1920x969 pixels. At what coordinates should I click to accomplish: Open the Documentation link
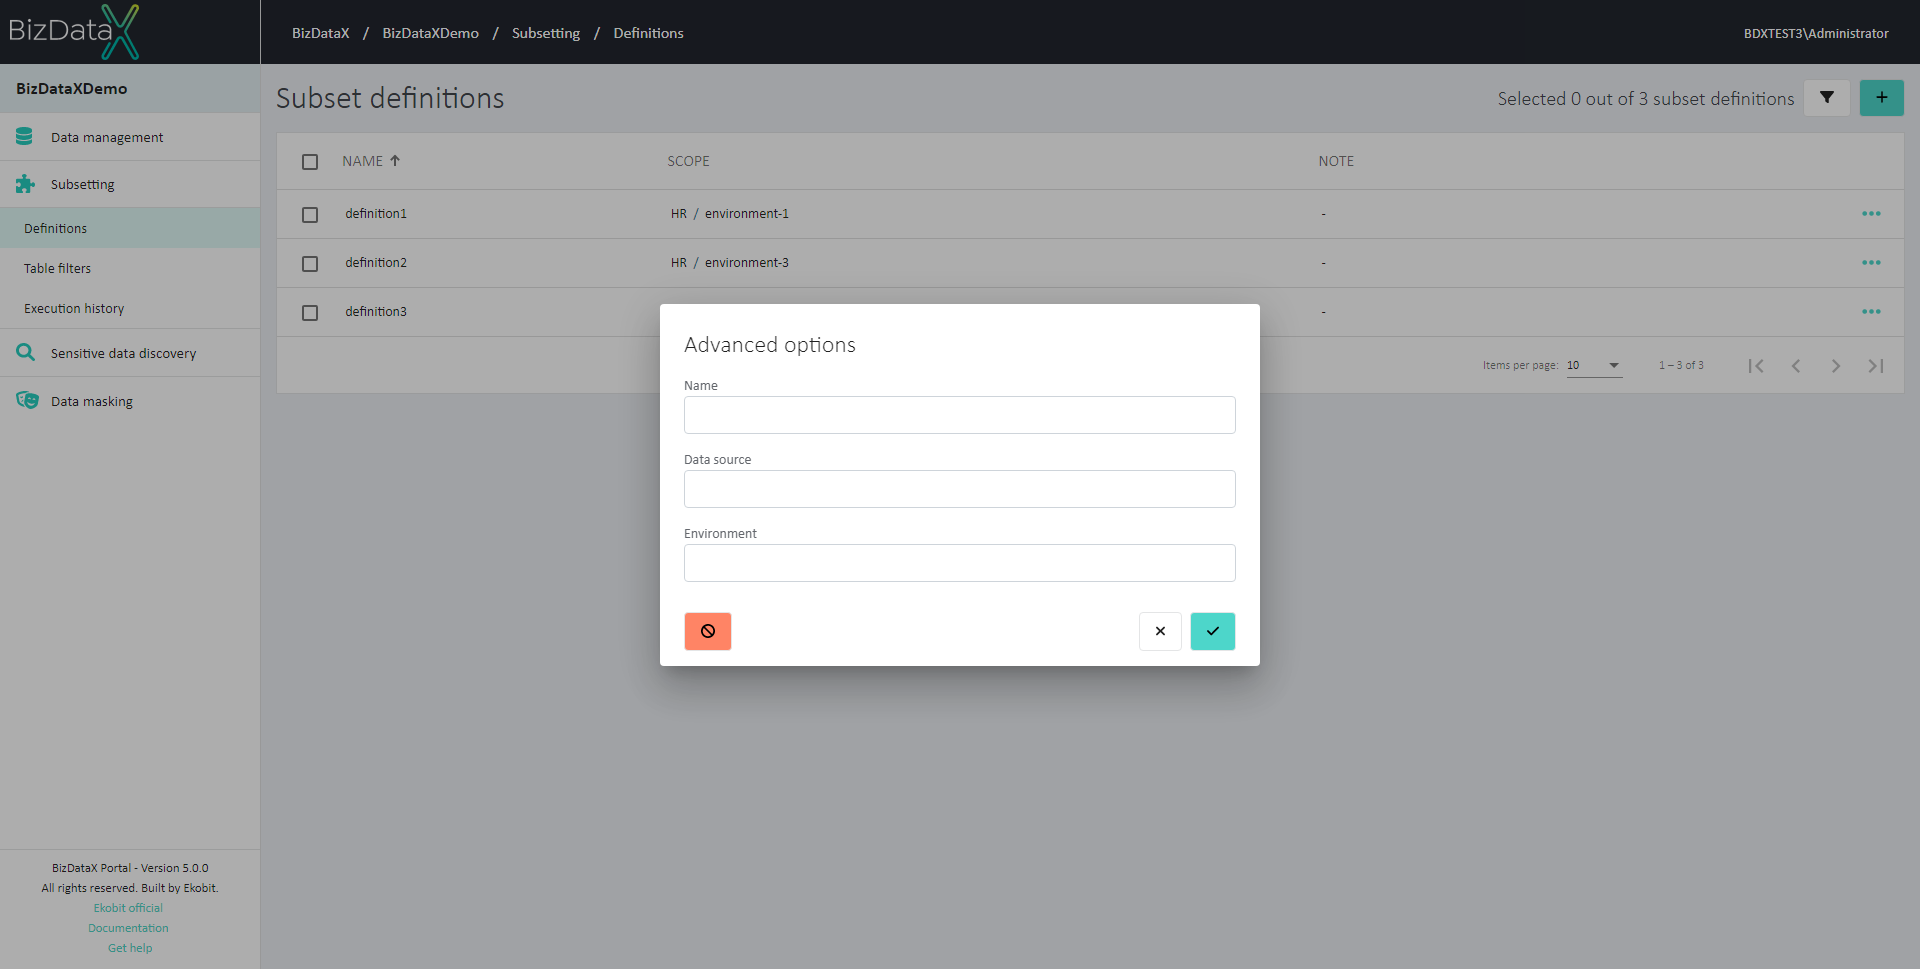(x=128, y=928)
